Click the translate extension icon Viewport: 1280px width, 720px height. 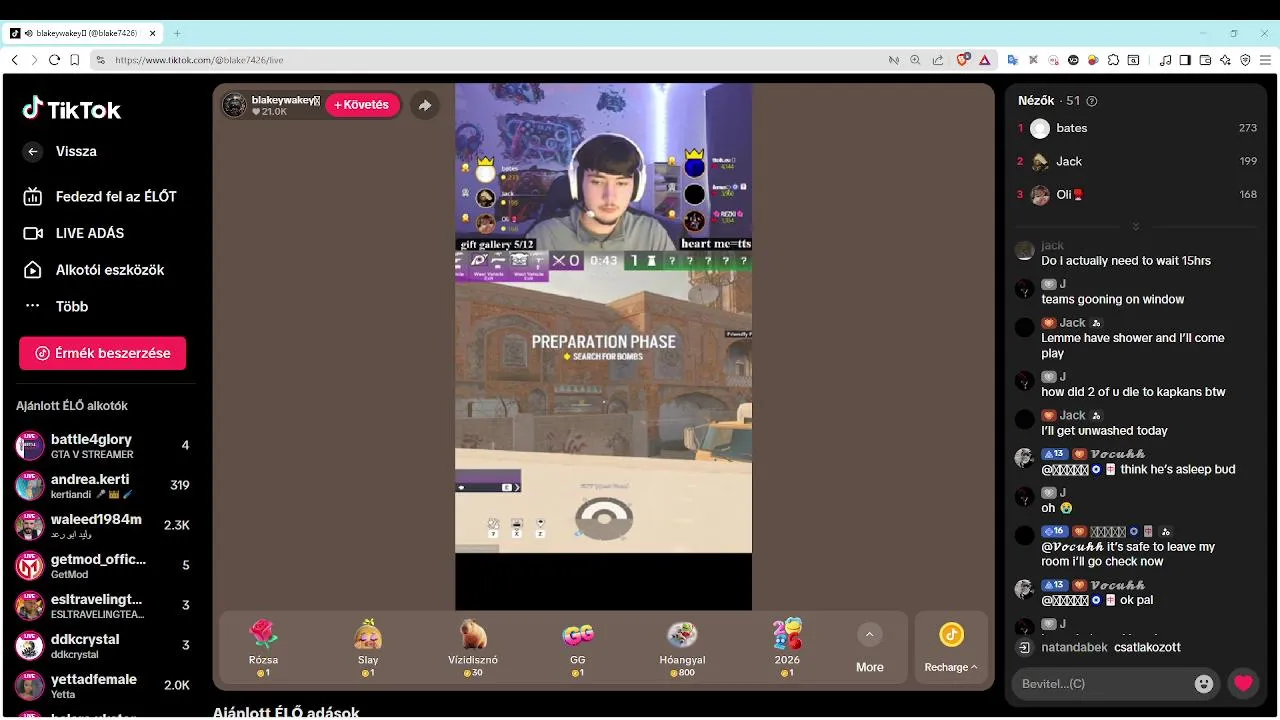pos(1012,60)
